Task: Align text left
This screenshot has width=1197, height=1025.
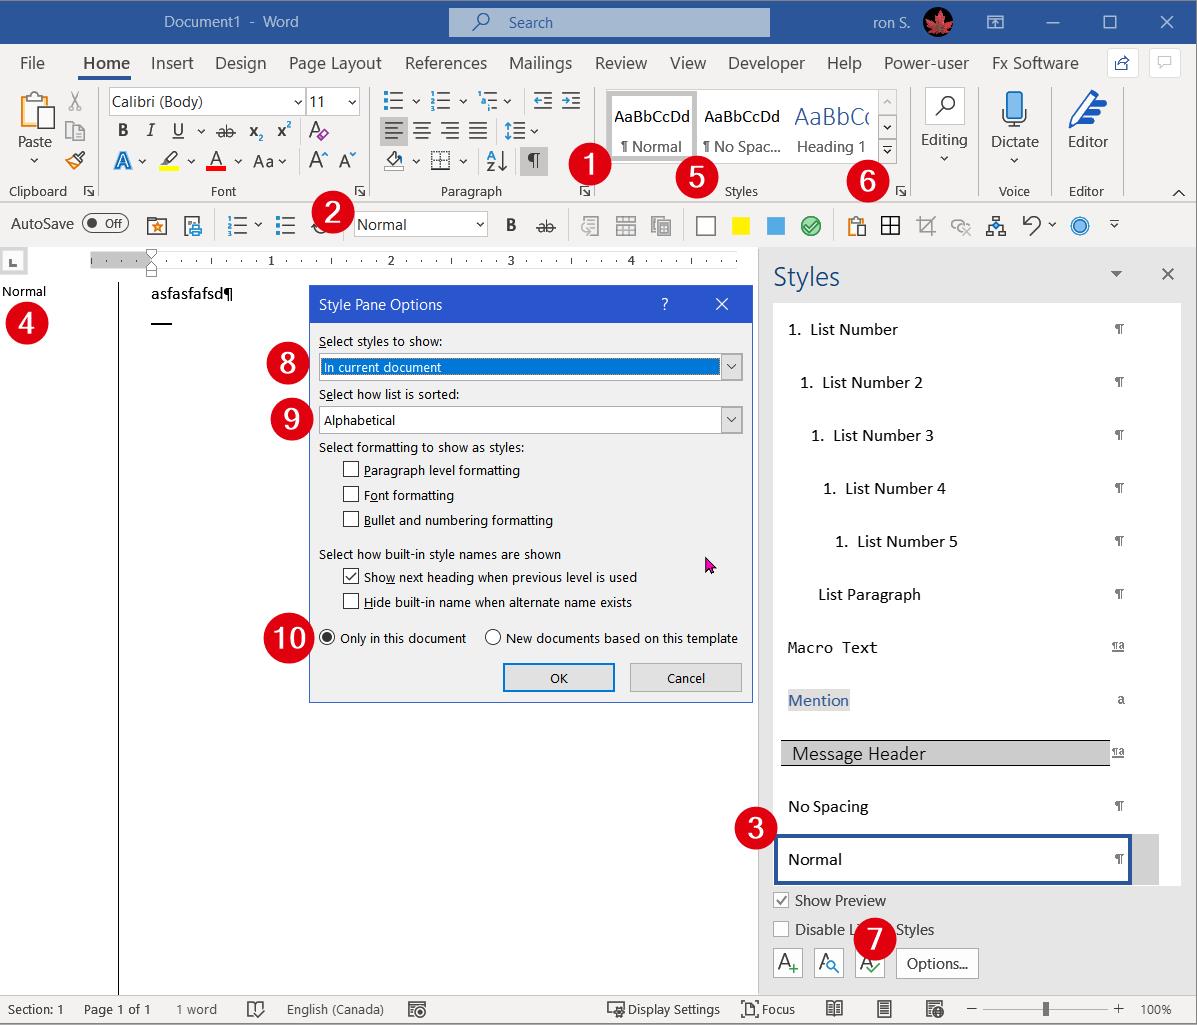Action: pyautogui.click(x=393, y=131)
